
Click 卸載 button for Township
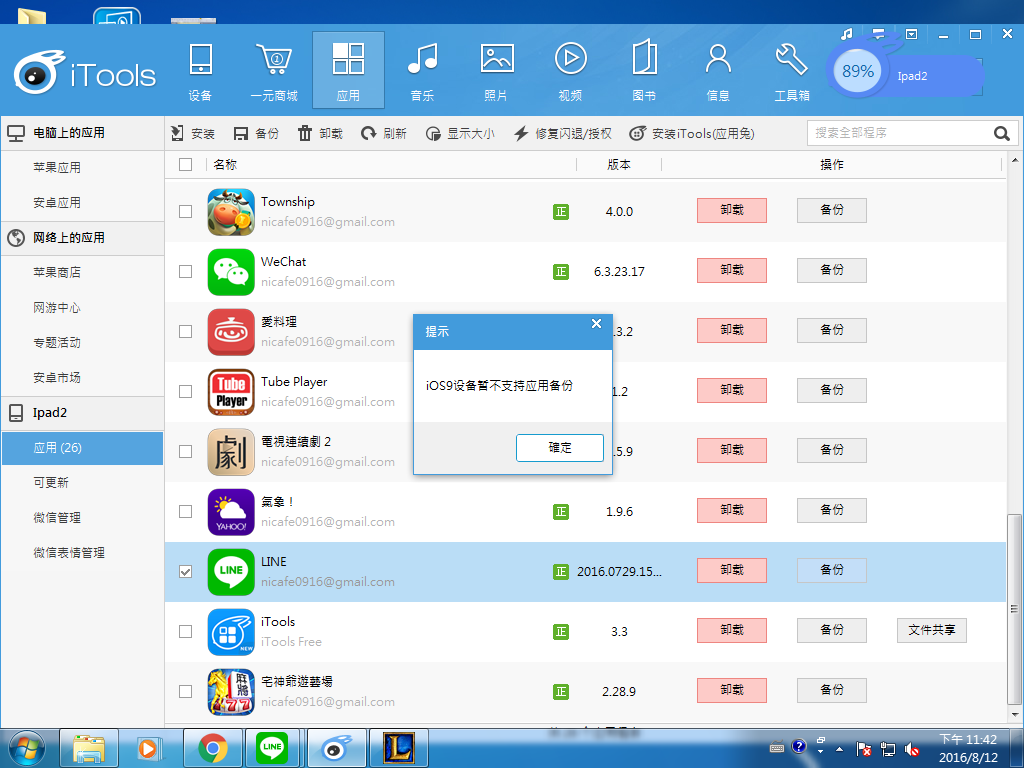732,210
